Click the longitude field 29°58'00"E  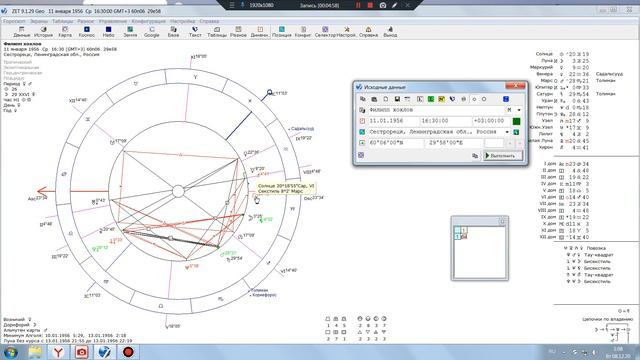(453, 143)
